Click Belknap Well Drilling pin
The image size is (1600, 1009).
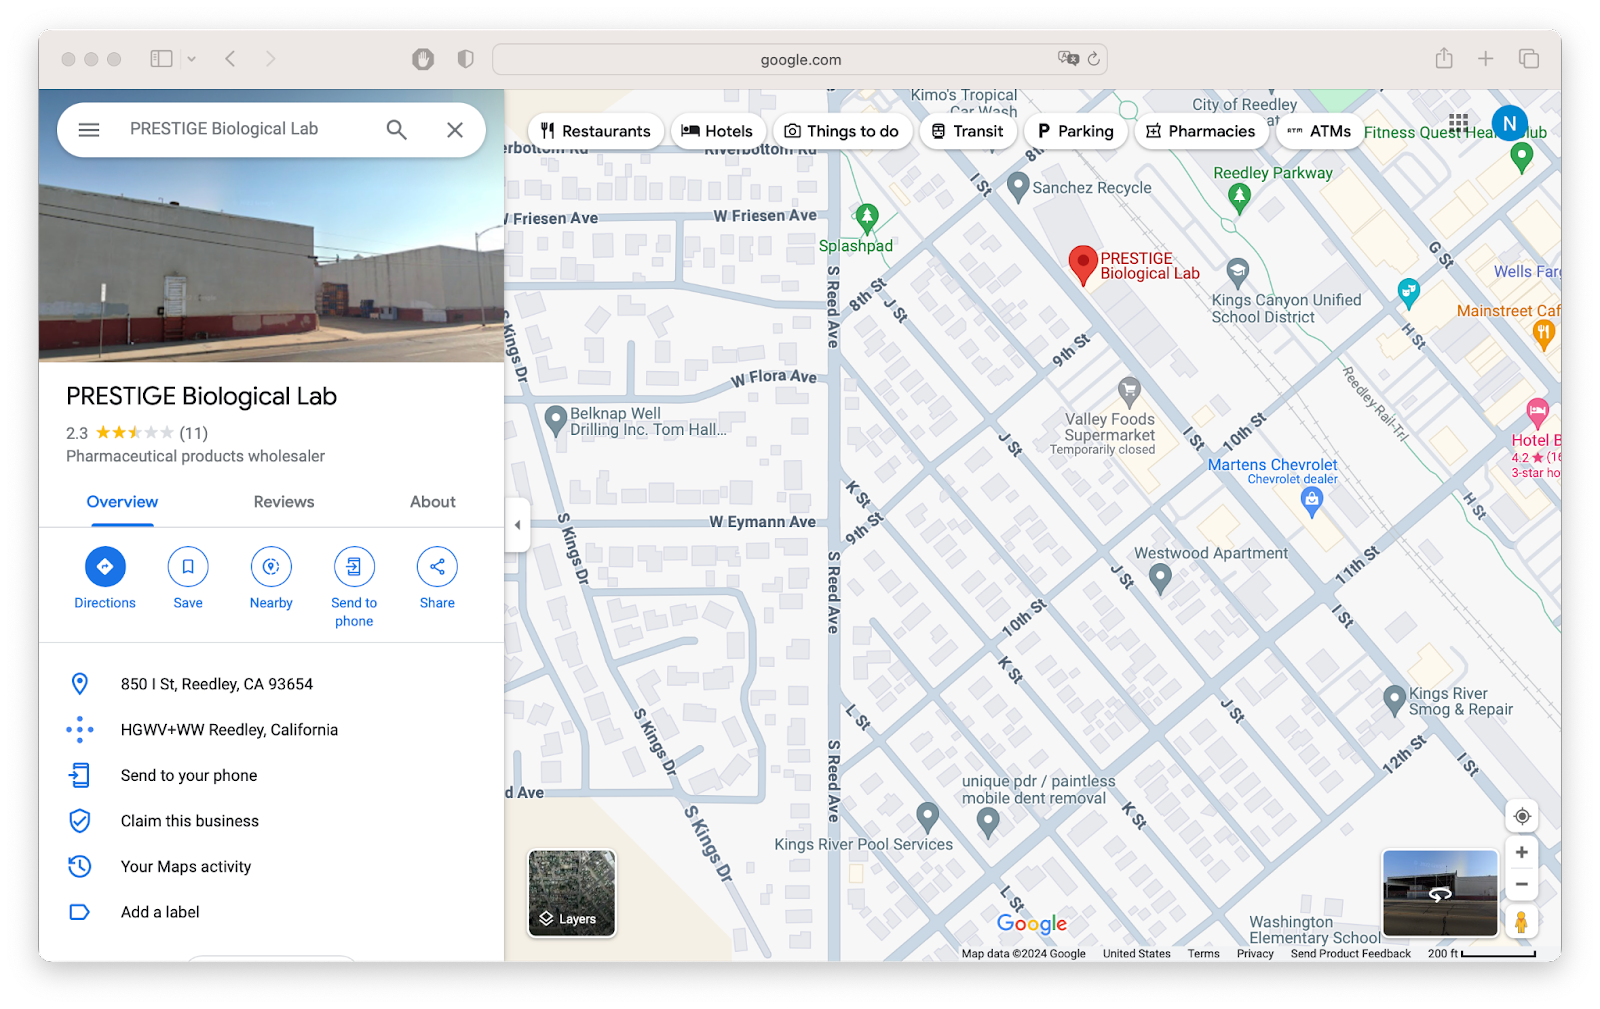click(x=556, y=421)
